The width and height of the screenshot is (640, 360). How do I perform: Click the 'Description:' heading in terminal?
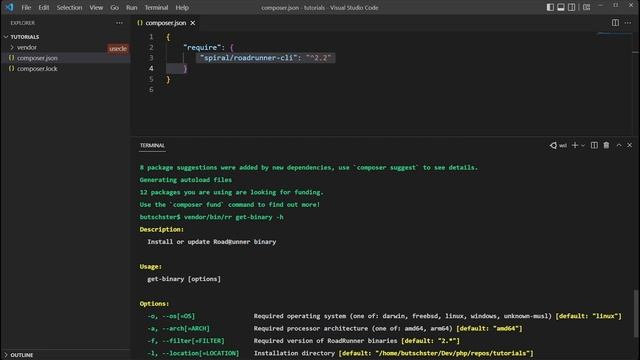[162, 229]
